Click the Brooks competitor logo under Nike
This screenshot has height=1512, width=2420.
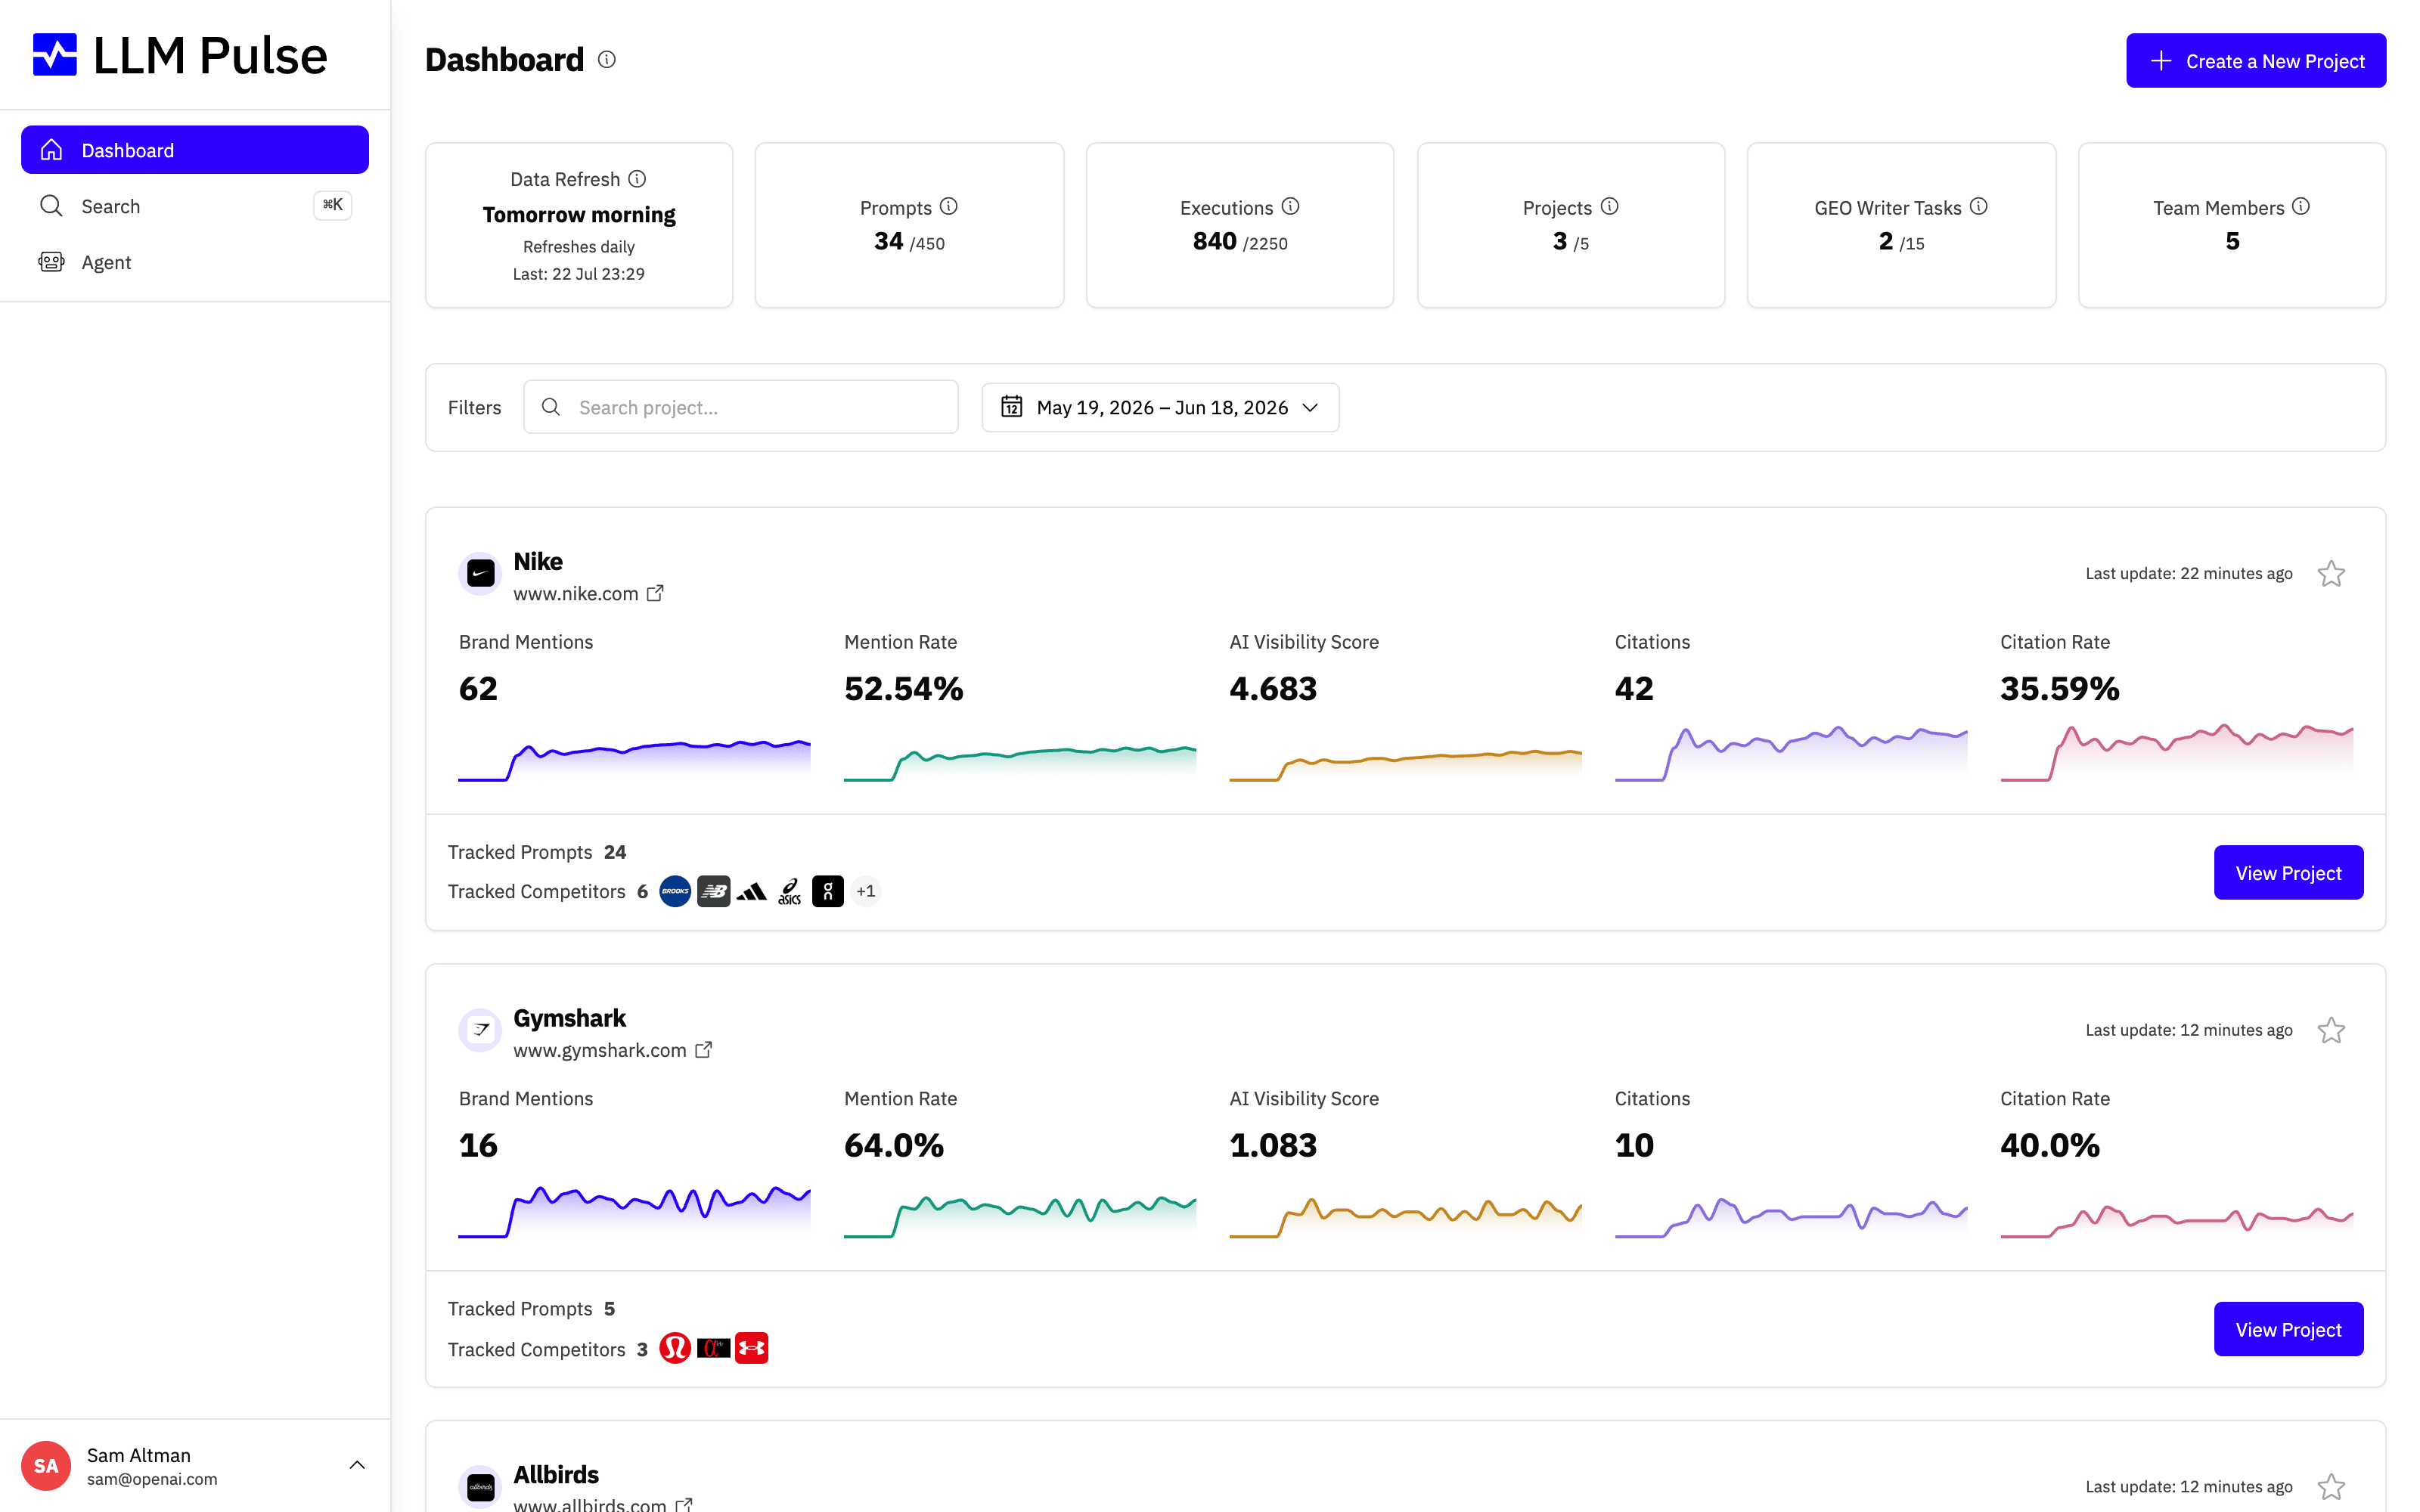pyautogui.click(x=675, y=891)
